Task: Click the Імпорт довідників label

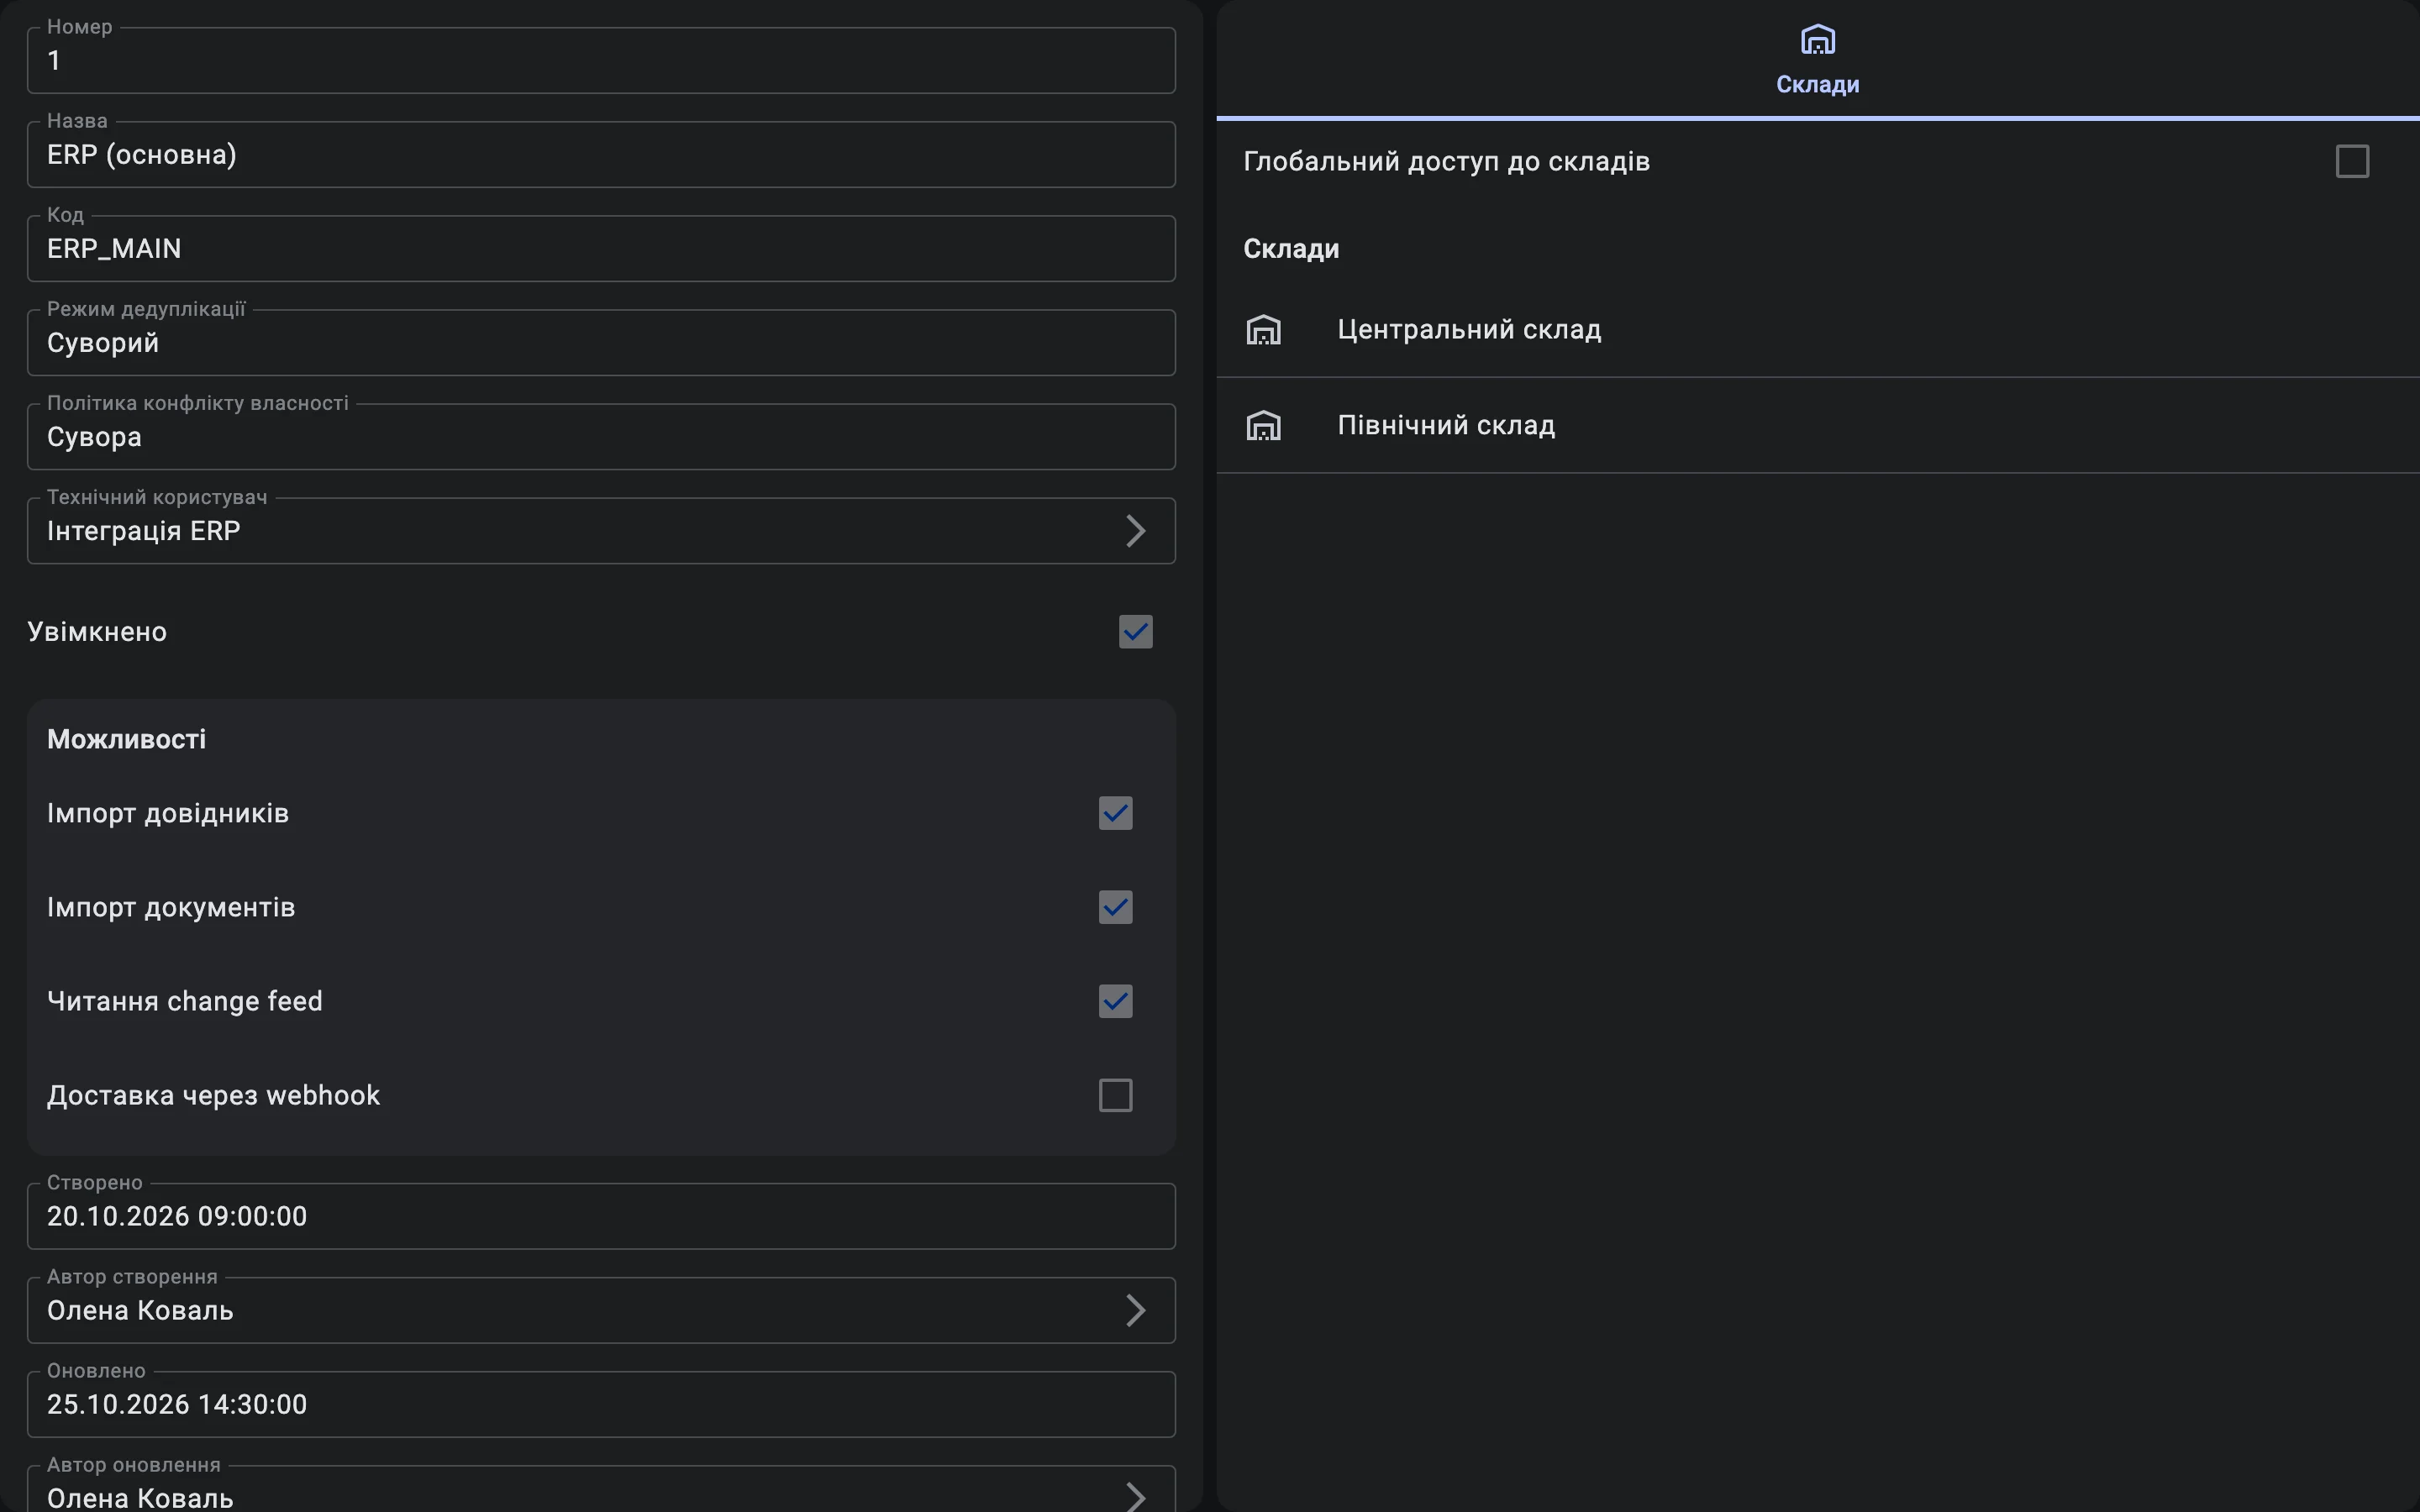Action: [168, 813]
